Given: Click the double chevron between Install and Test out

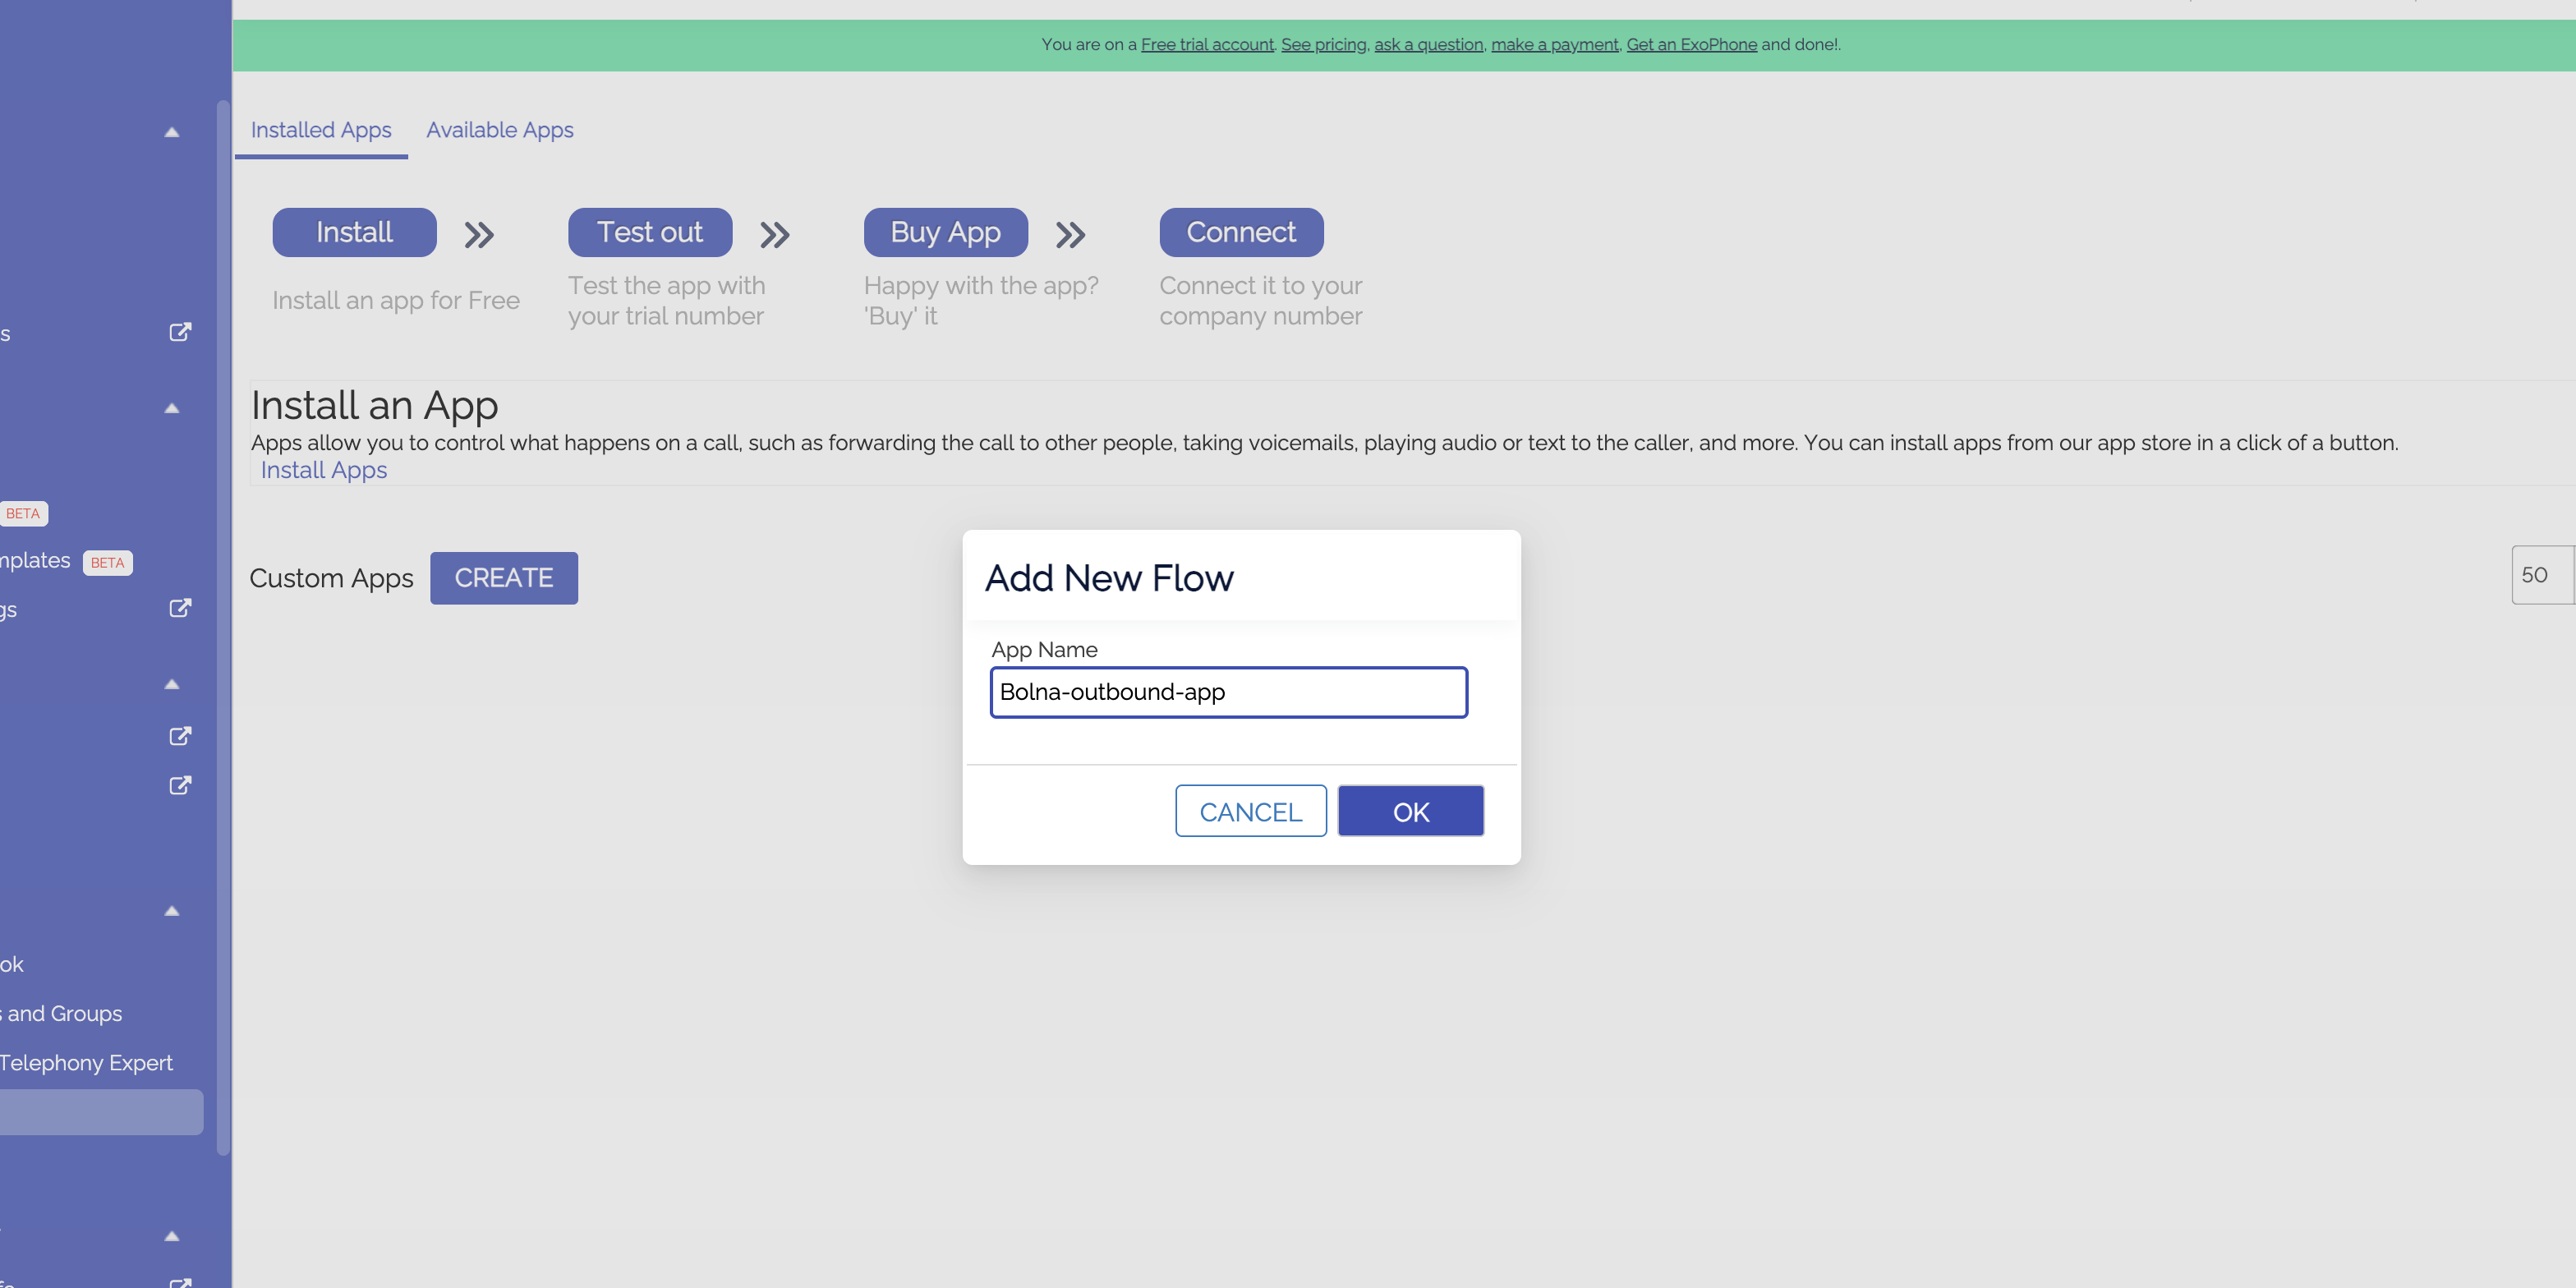Looking at the screenshot, I should click(479, 236).
